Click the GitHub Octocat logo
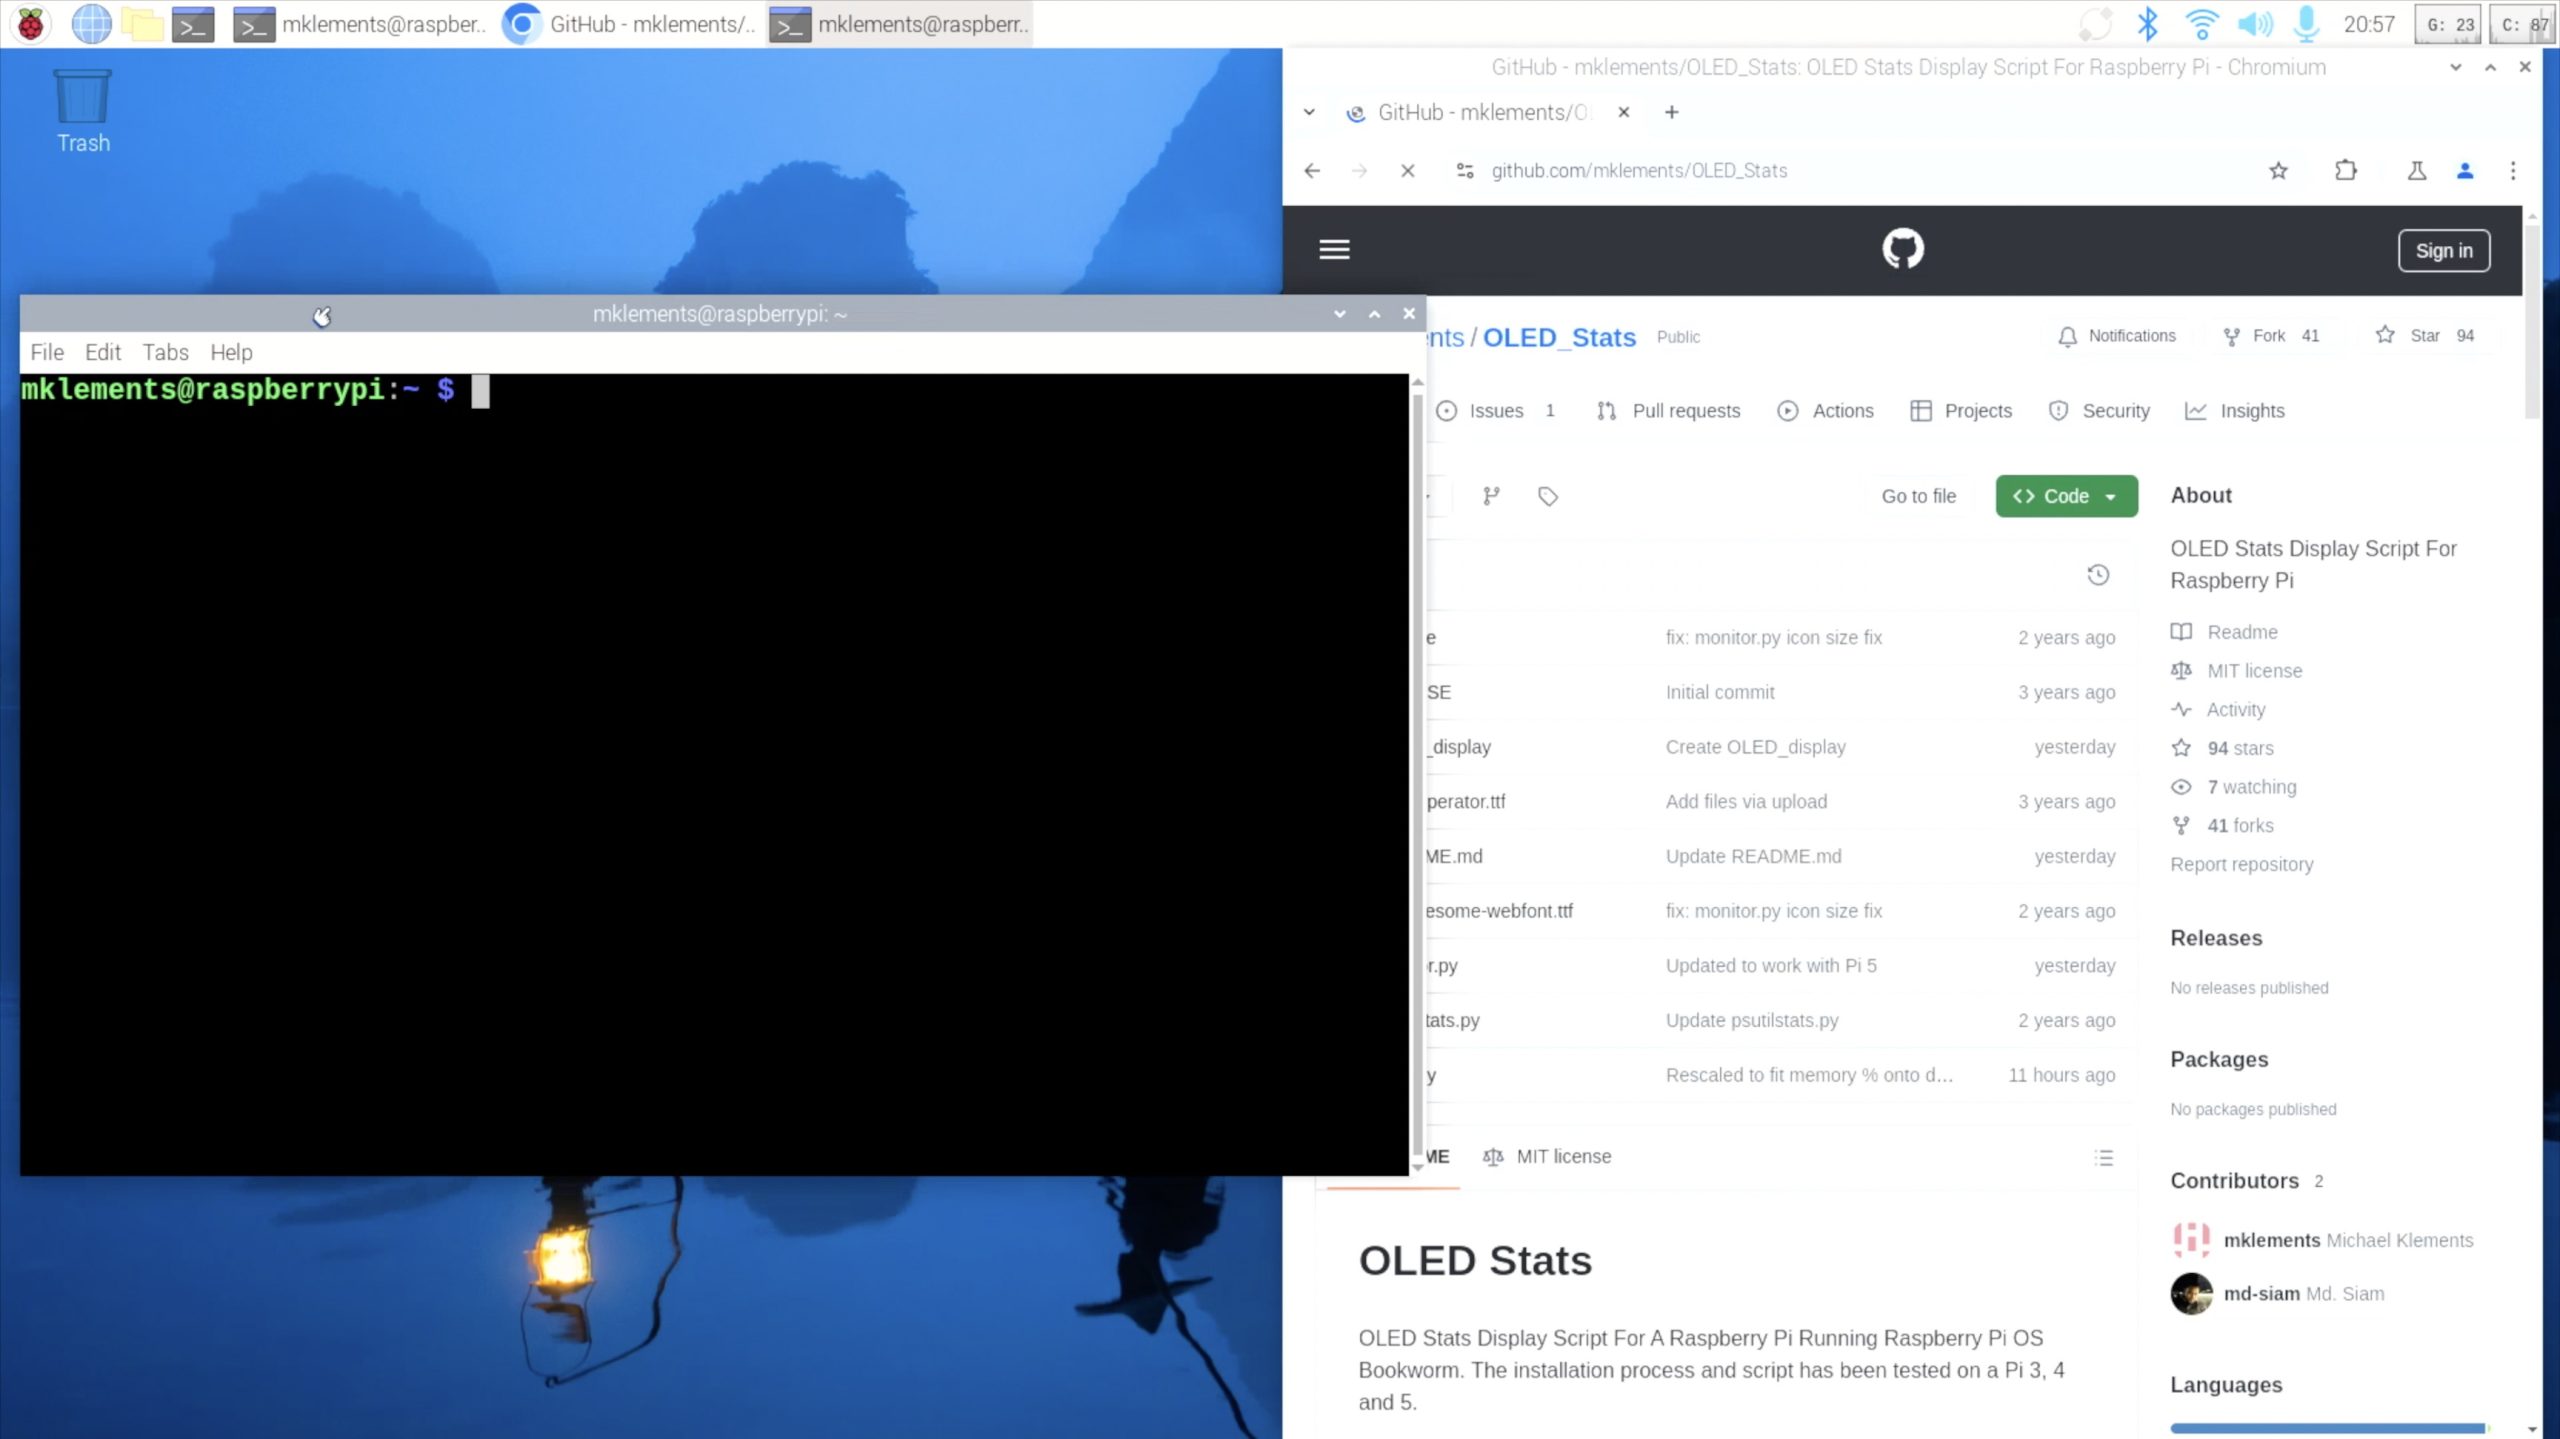Screen dimensions: 2560x1439 click(x=1902, y=249)
